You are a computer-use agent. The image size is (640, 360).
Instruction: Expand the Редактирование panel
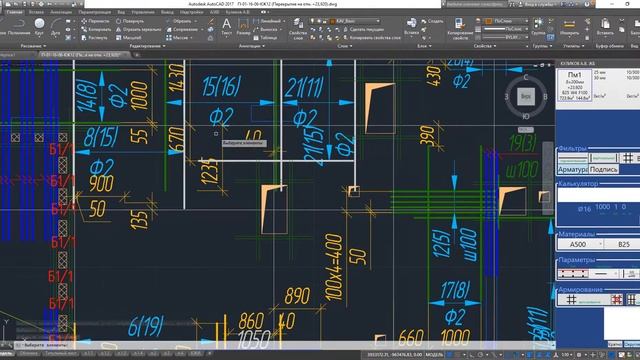tap(147, 46)
